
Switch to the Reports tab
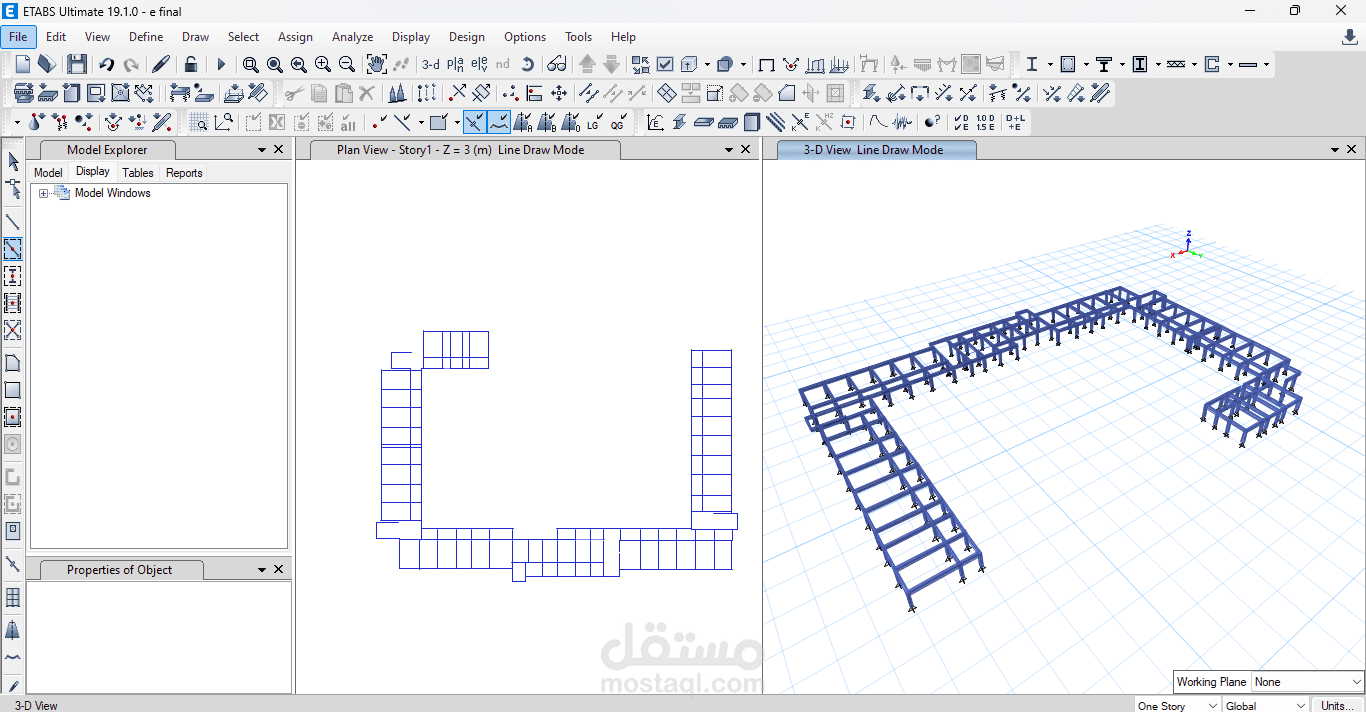(x=184, y=173)
